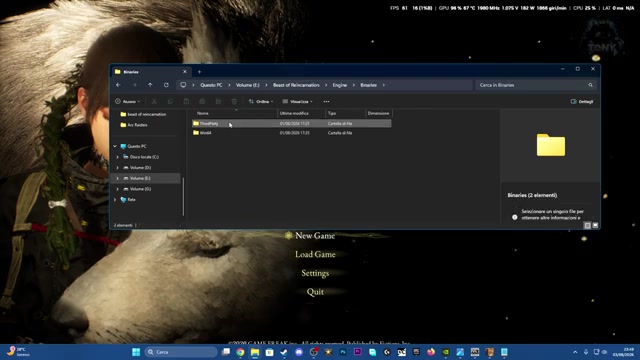Expand Volume (D:) in tree

click(x=118, y=167)
